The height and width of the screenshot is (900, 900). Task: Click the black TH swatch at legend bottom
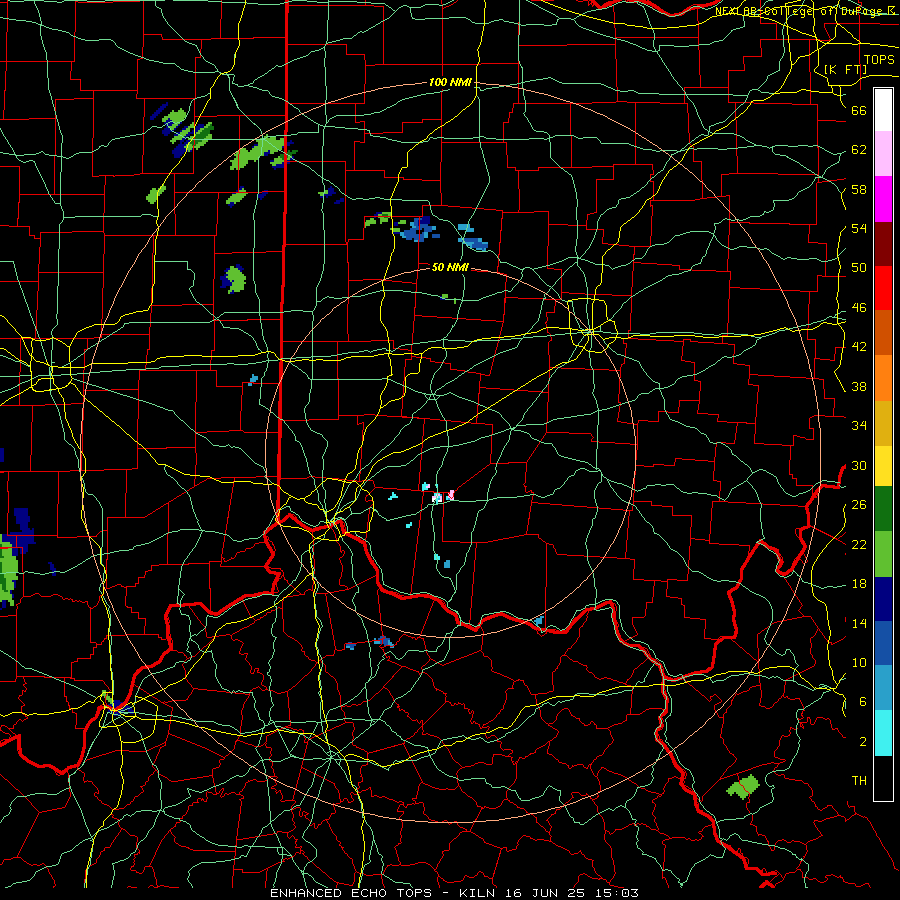pyautogui.click(x=883, y=778)
